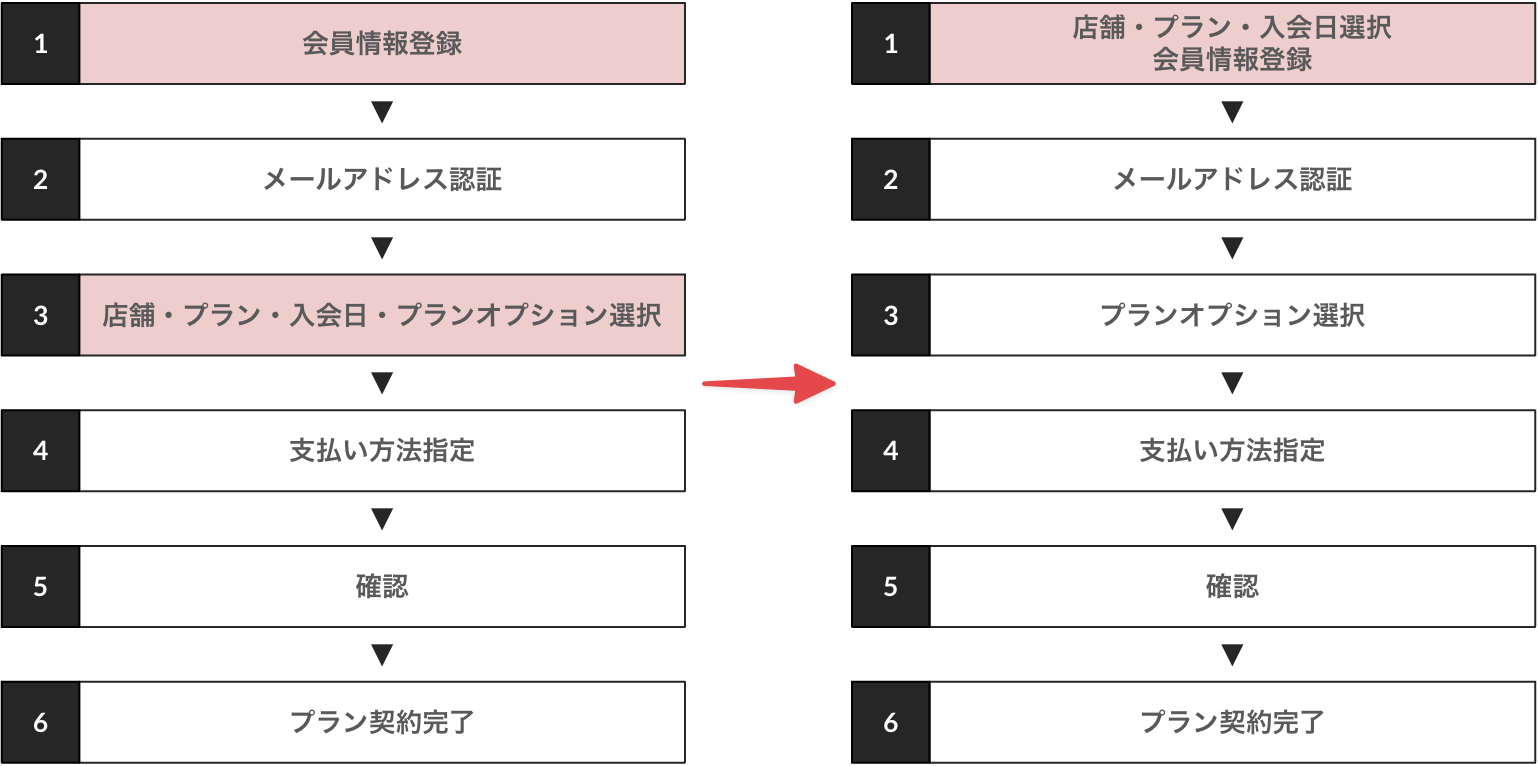This screenshot has height=766, width=1538.
Task: Click the number 6 badge in the left flow
Action: 41,722
